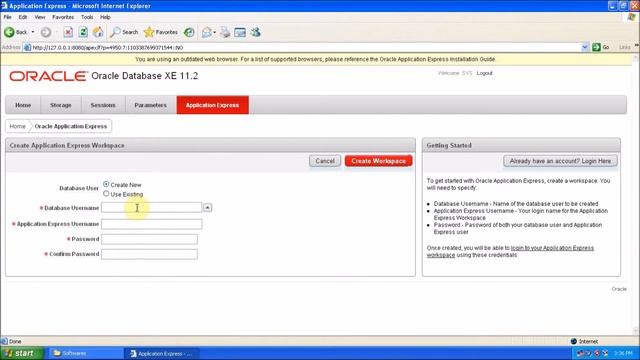Click the Oracle logo
640x360 pixels.
pos(48,76)
